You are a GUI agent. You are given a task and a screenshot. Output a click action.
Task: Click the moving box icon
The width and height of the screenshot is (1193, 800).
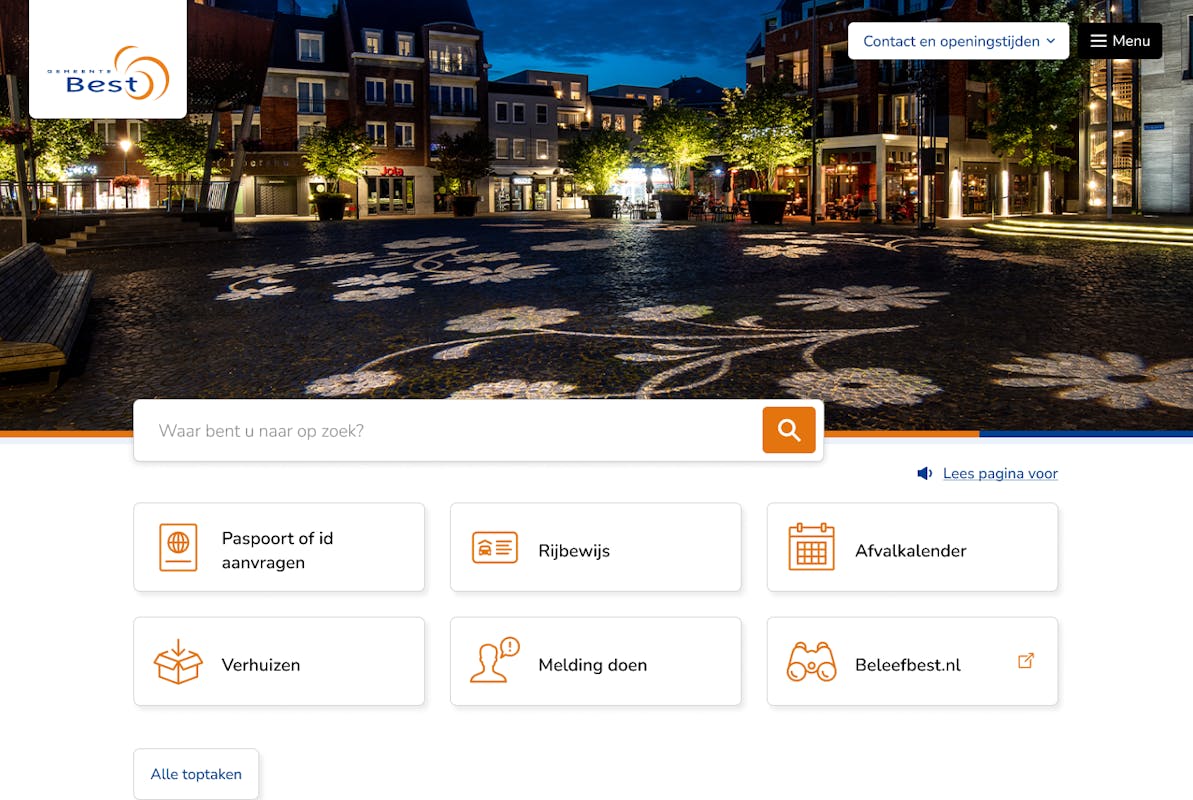(x=178, y=662)
